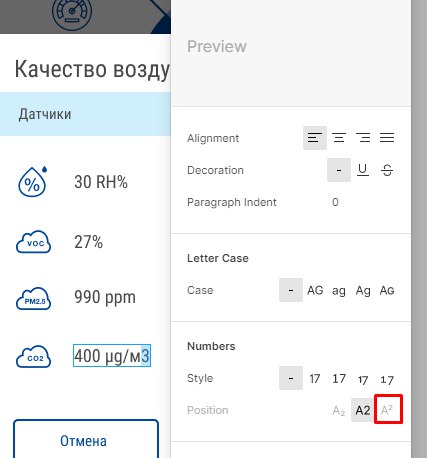Select the 400 μg/м3 text field
The width and height of the screenshot is (427, 458).
point(112,356)
